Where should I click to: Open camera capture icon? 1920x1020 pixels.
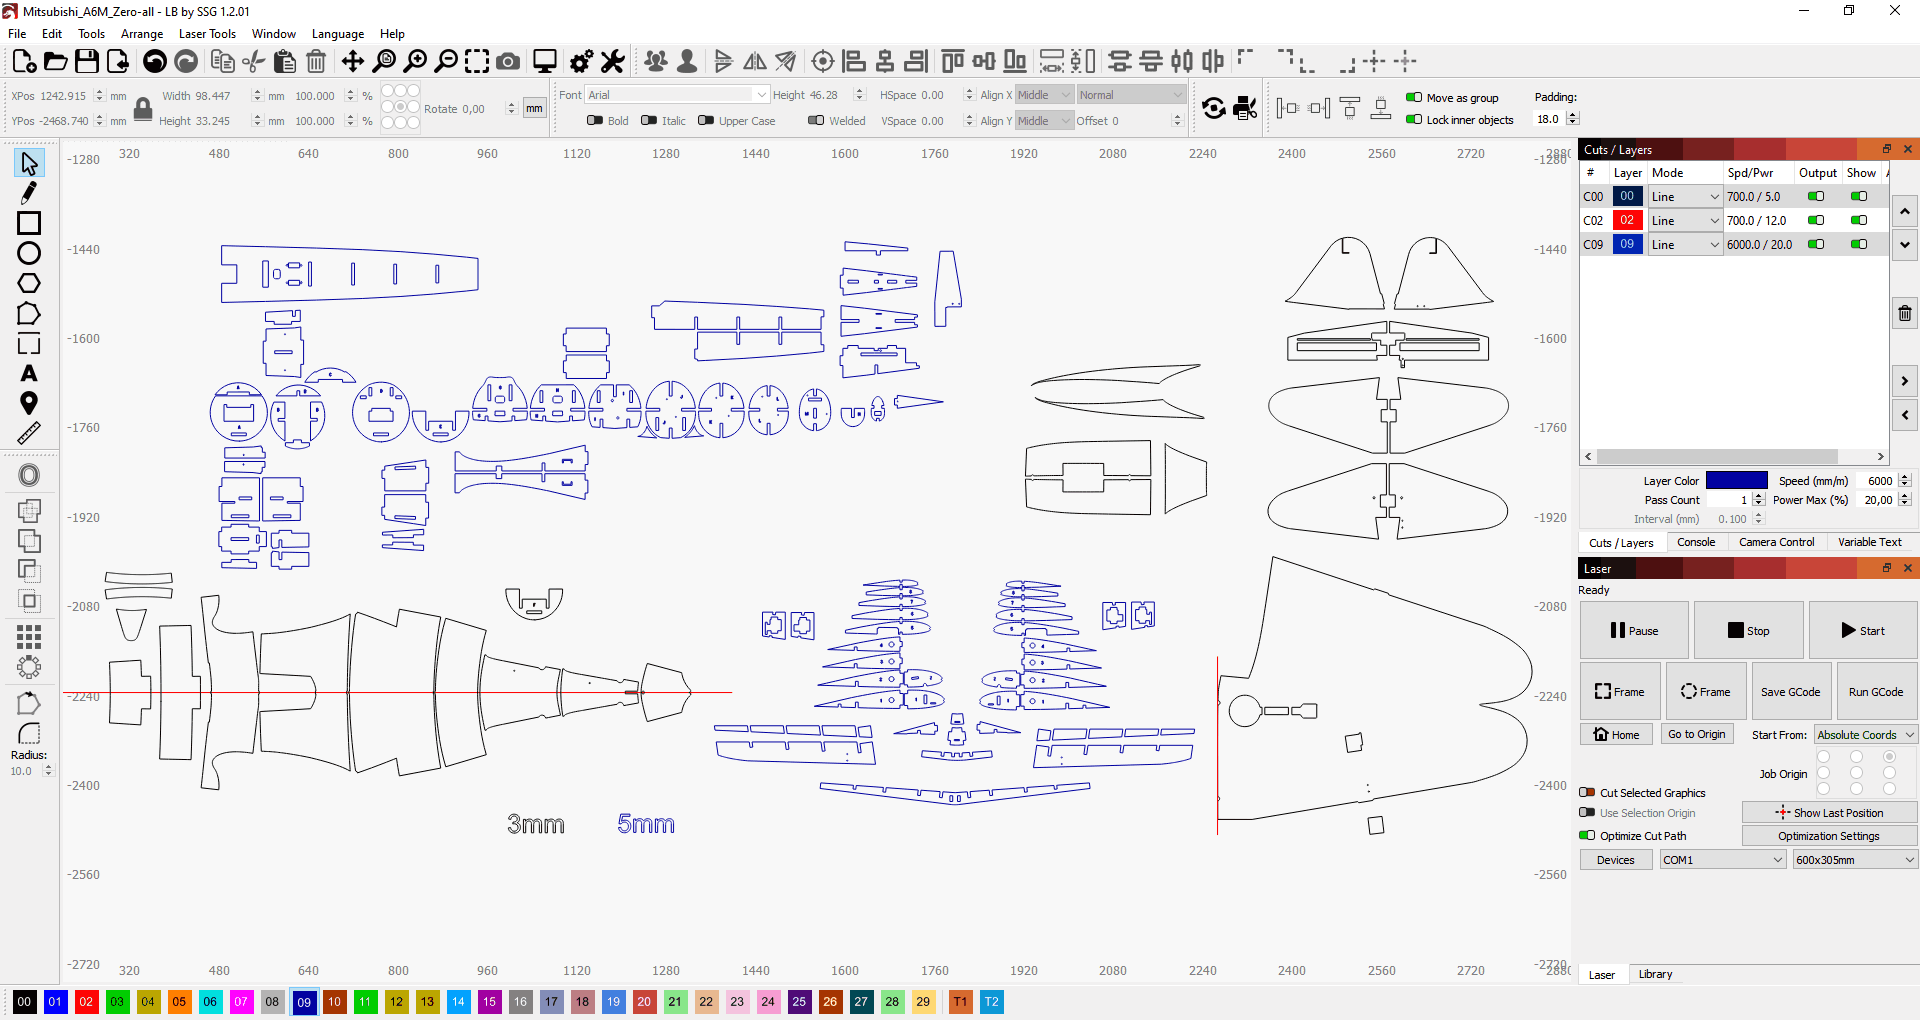(x=508, y=62)
